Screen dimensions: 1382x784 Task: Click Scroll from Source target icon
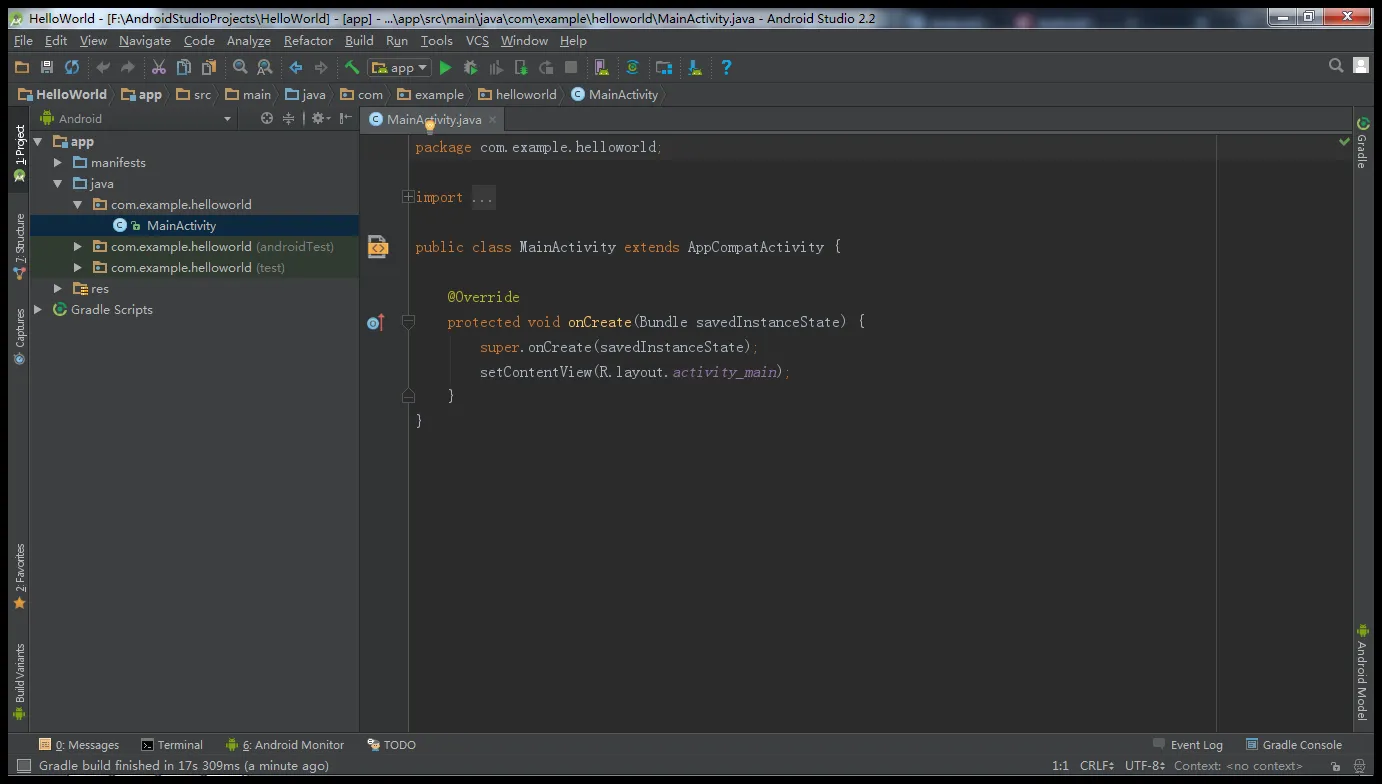(x=267, y=118)
